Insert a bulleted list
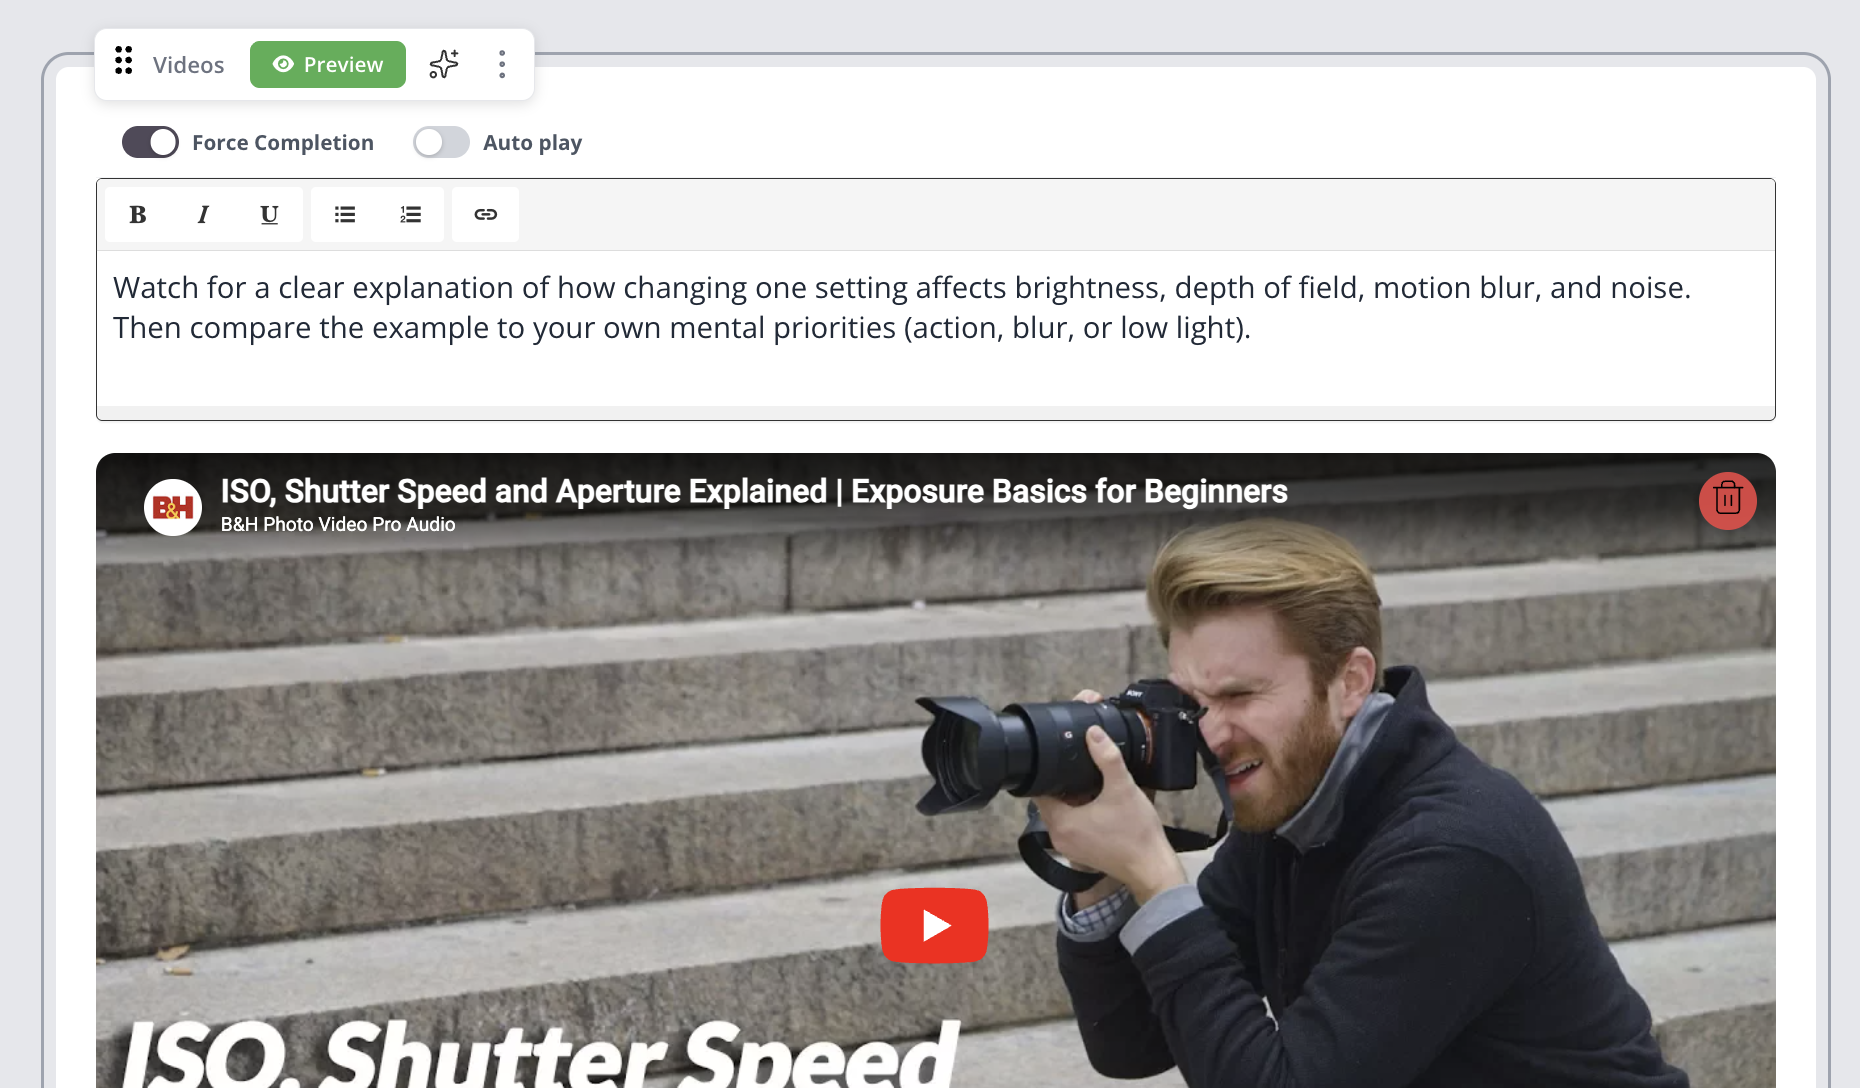 coord(345,214)
